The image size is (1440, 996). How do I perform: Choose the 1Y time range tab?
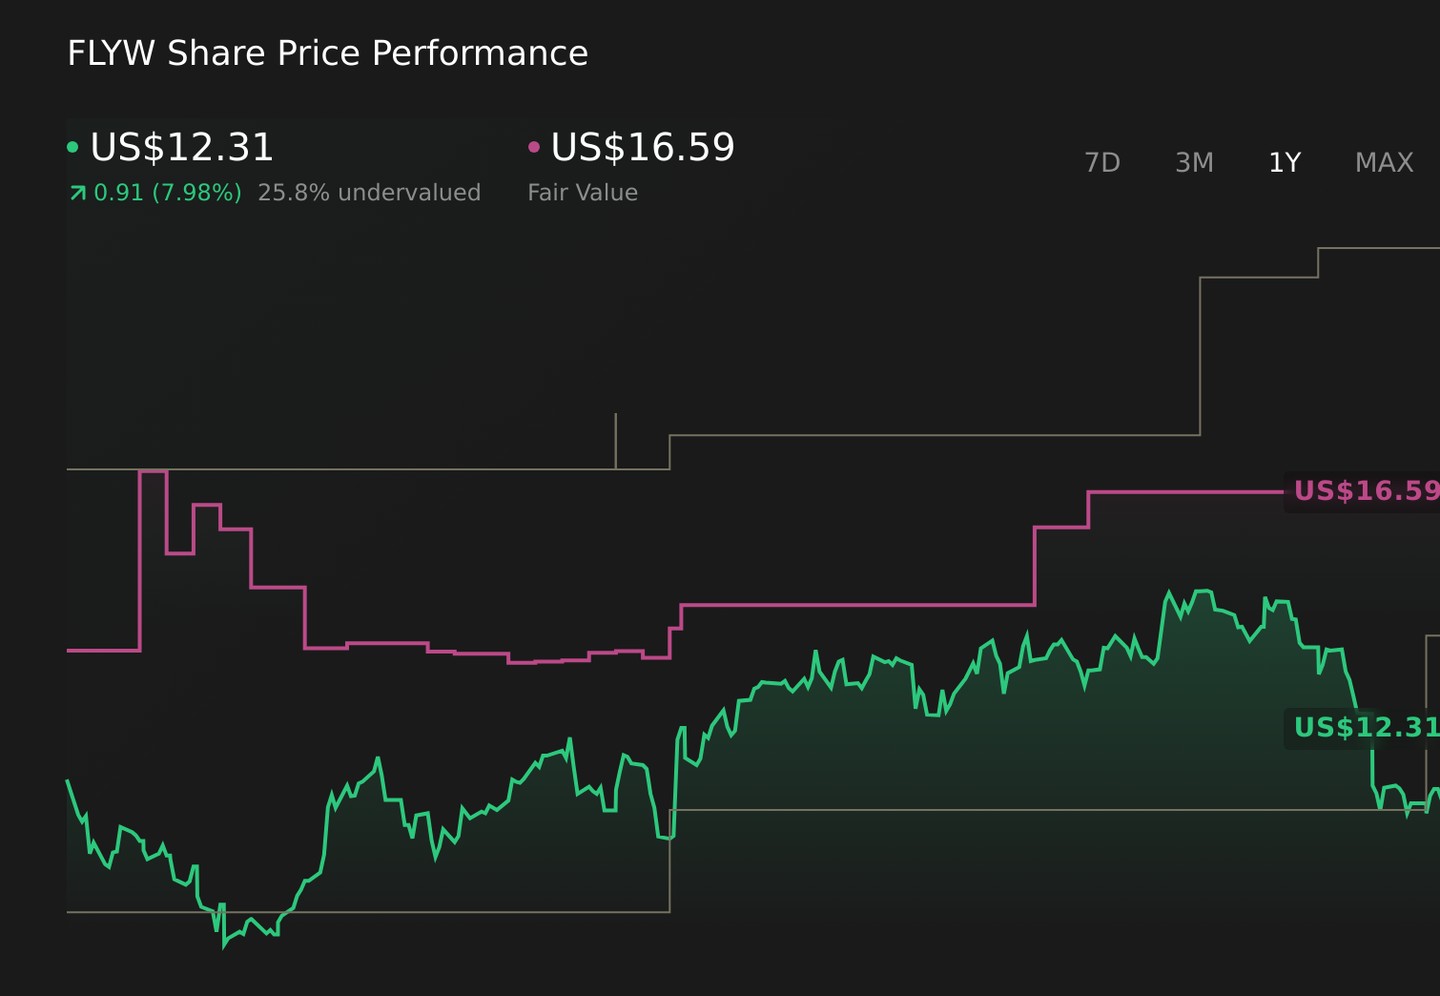pos(1284,162)
